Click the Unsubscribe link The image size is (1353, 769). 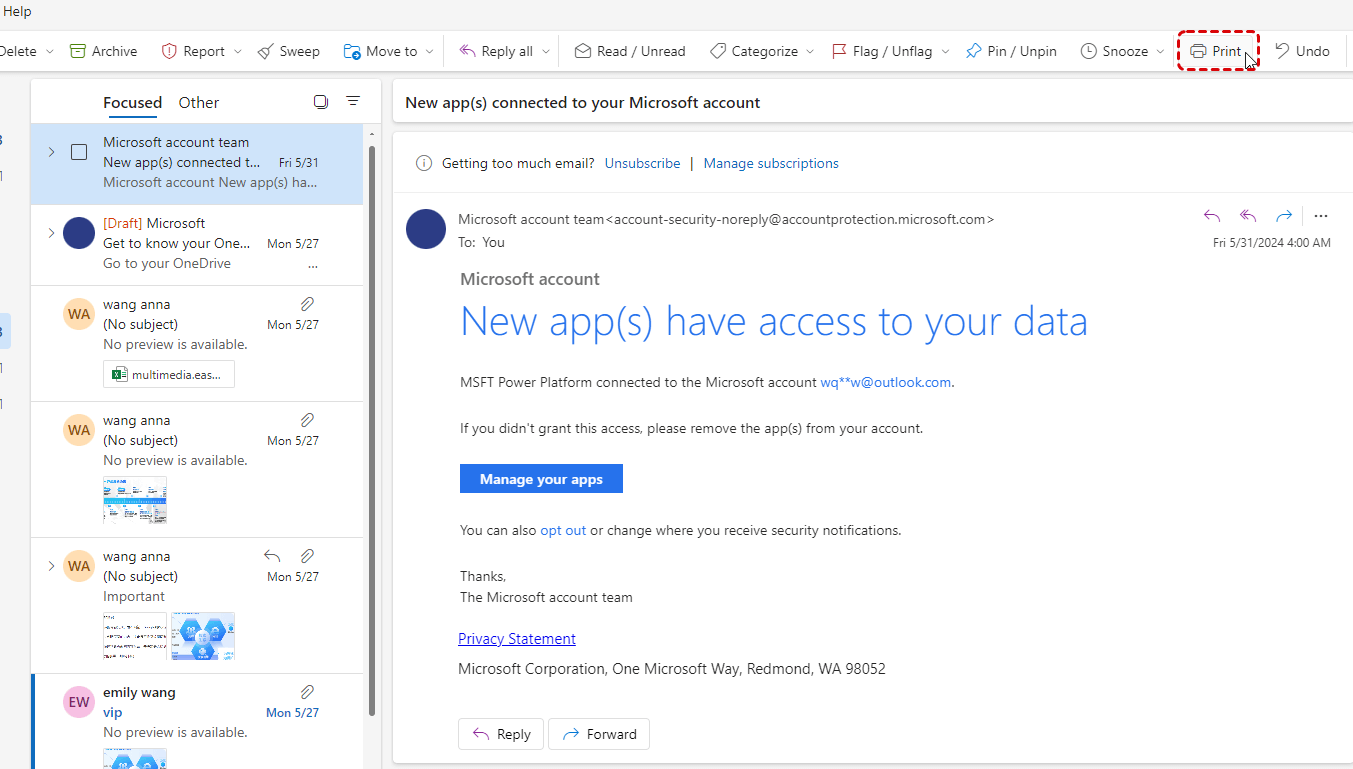click(642, 163)
